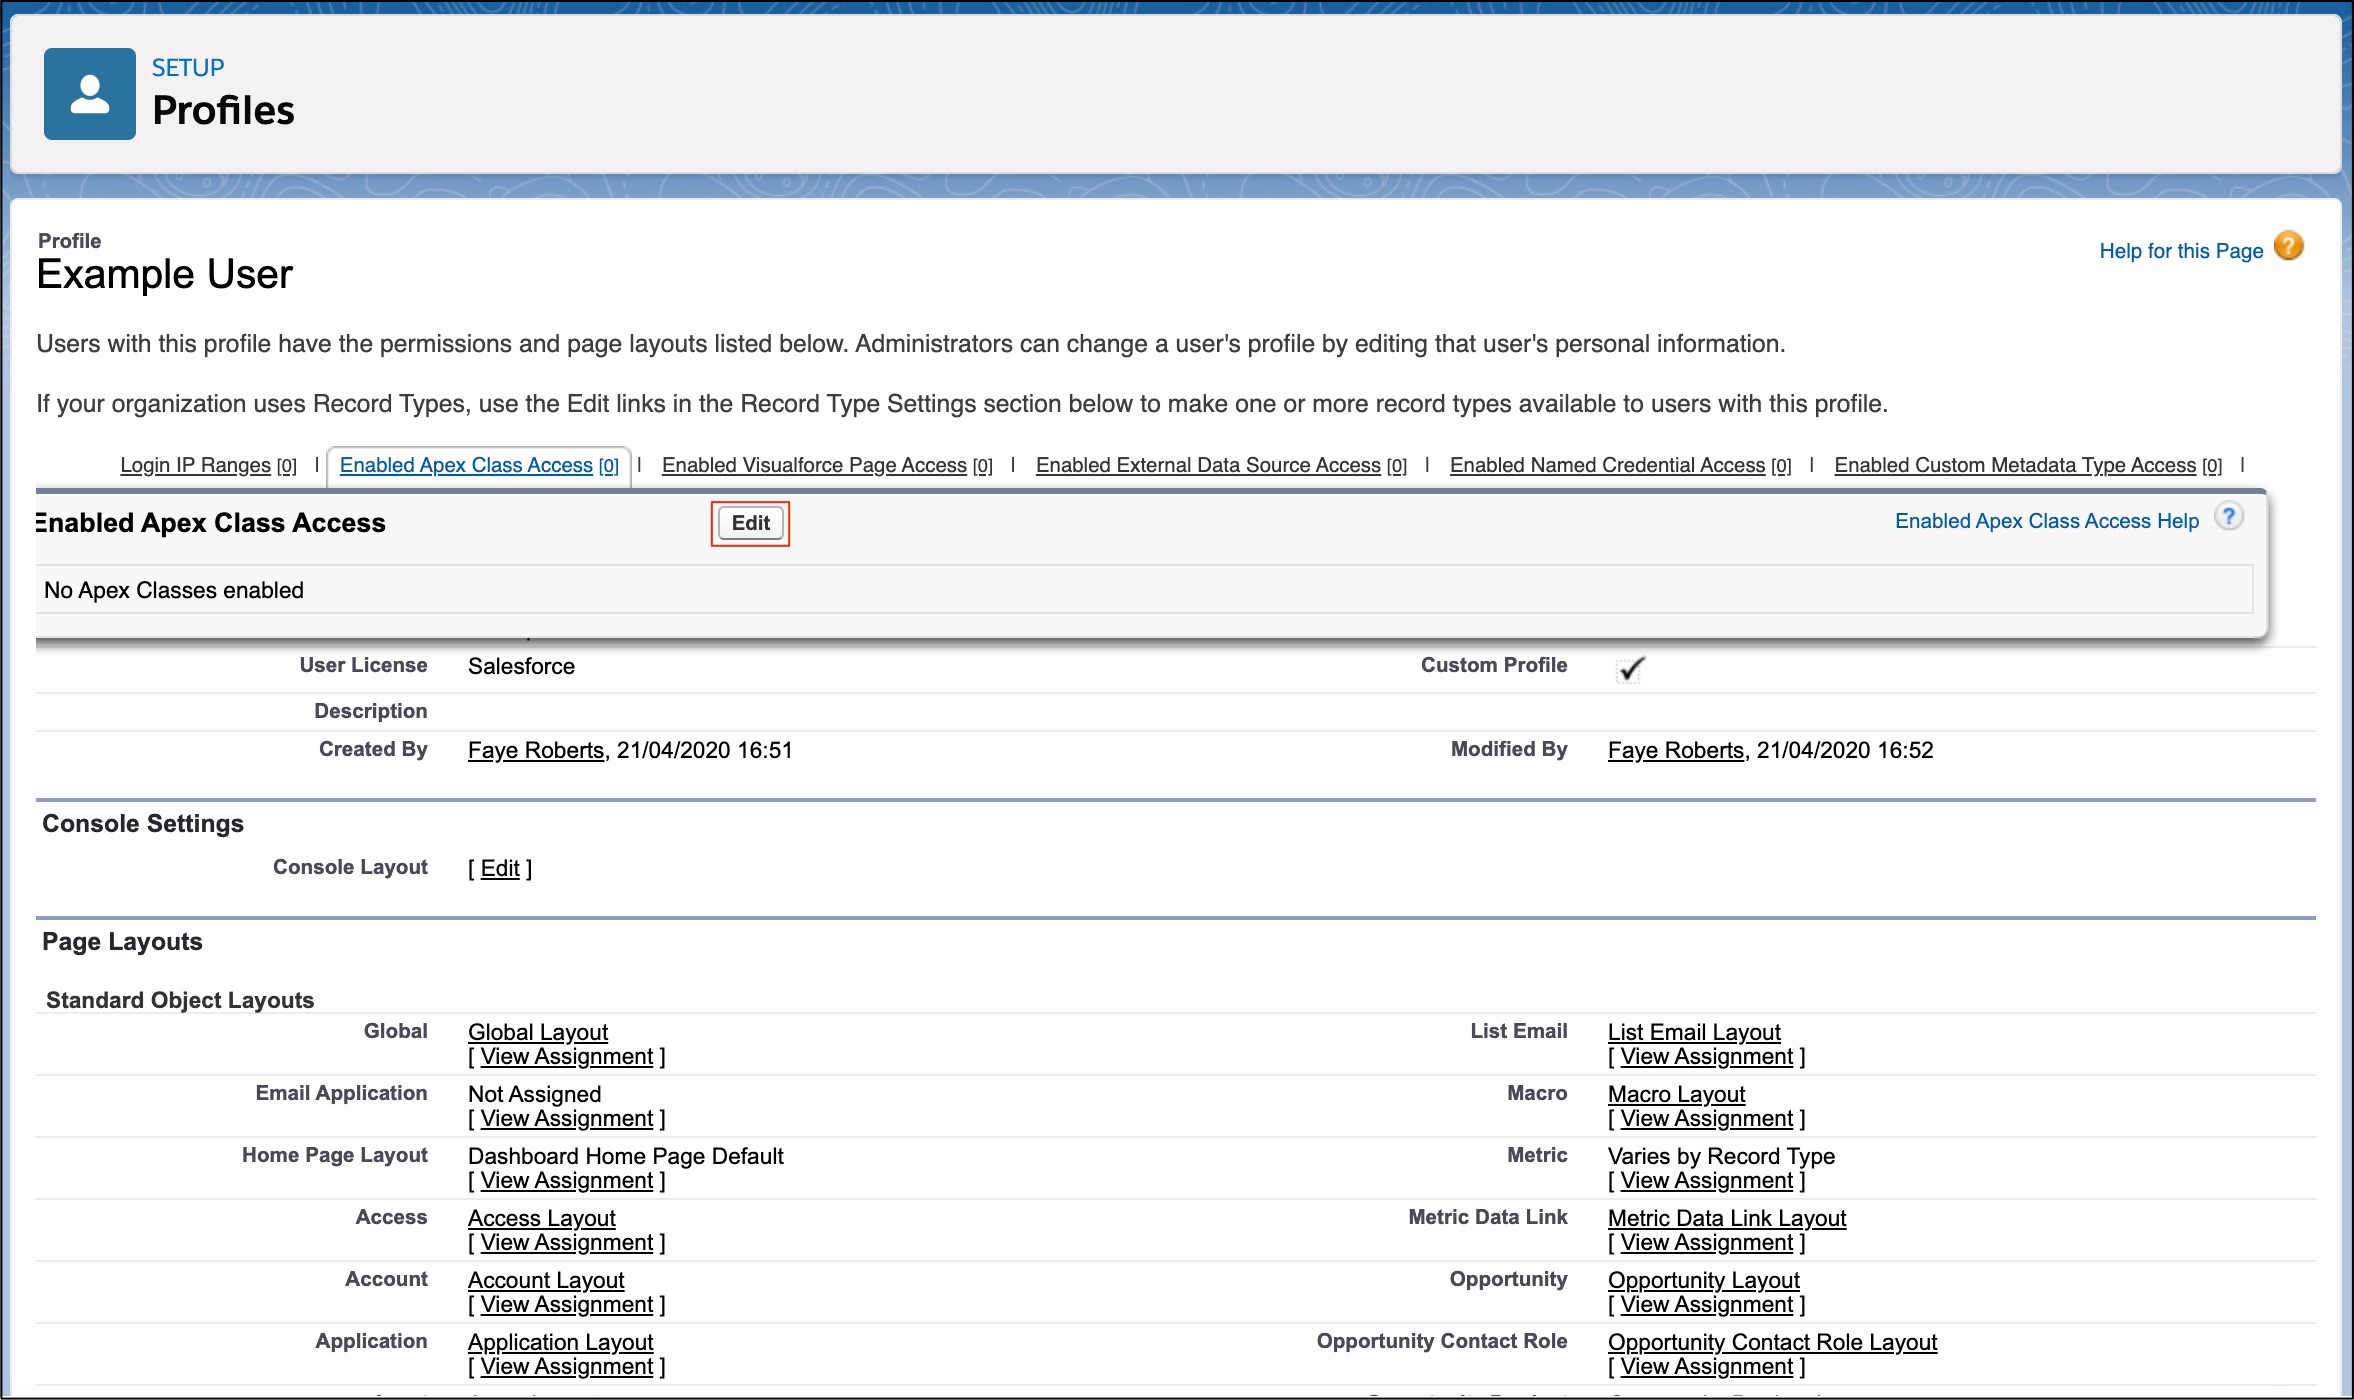Click the SETUP breadcrumb text
2354x1400 pixels.
click(188, 68)
